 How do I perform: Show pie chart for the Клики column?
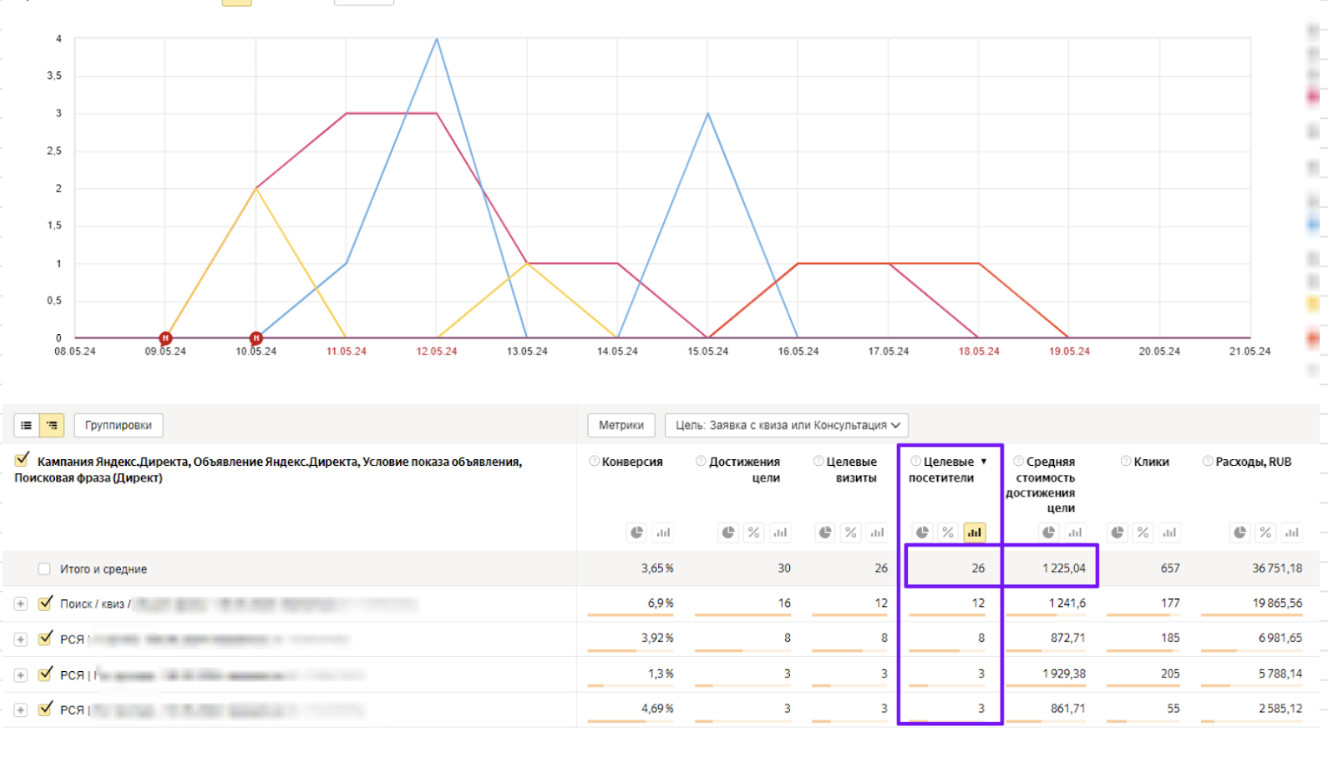[x=1118, y=533]
